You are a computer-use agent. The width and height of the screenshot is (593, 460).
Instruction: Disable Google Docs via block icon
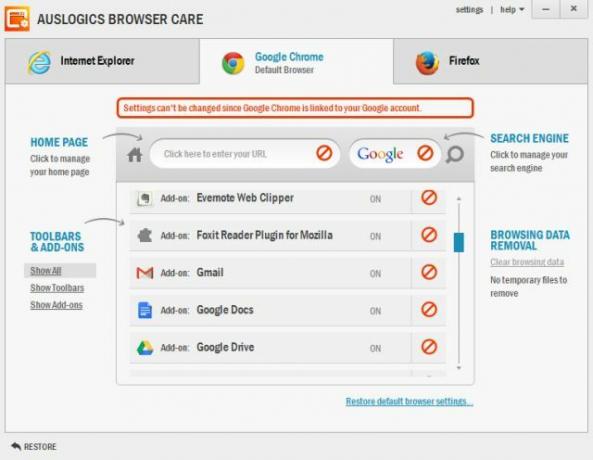[429, 309]
